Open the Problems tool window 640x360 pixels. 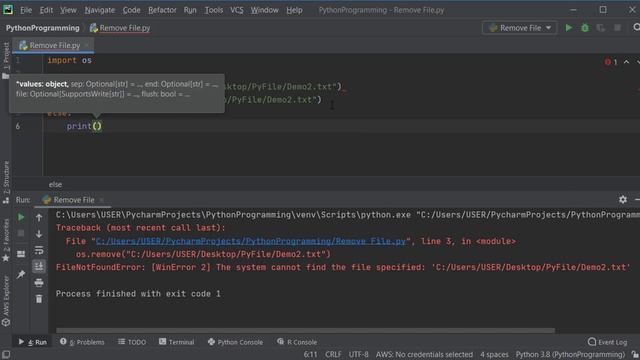pos(82,342)
